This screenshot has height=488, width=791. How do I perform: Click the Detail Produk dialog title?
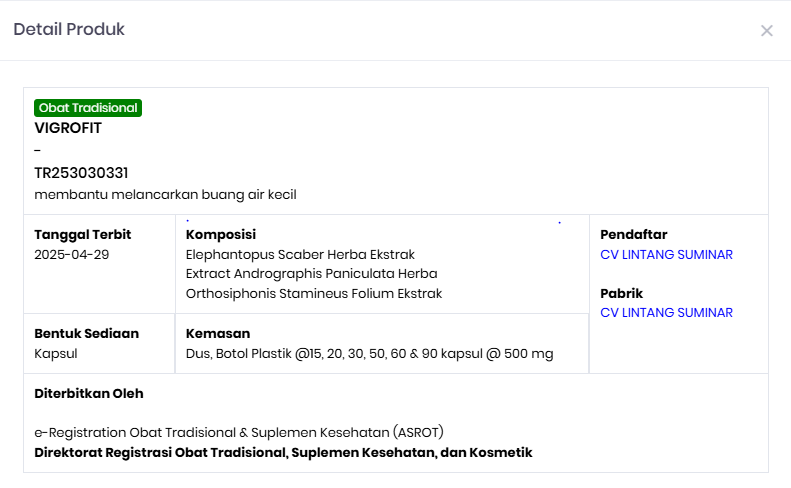click(69, 30)
